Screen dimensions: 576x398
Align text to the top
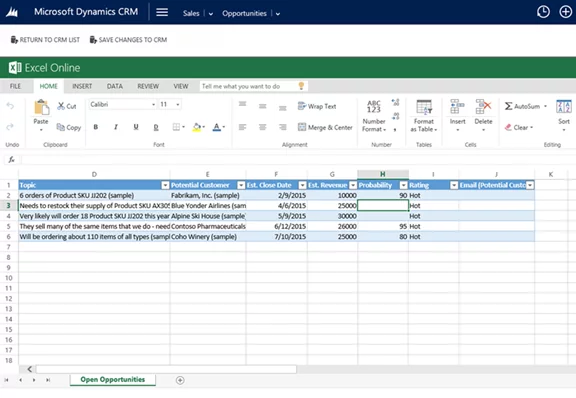click(x=242, y=104)
